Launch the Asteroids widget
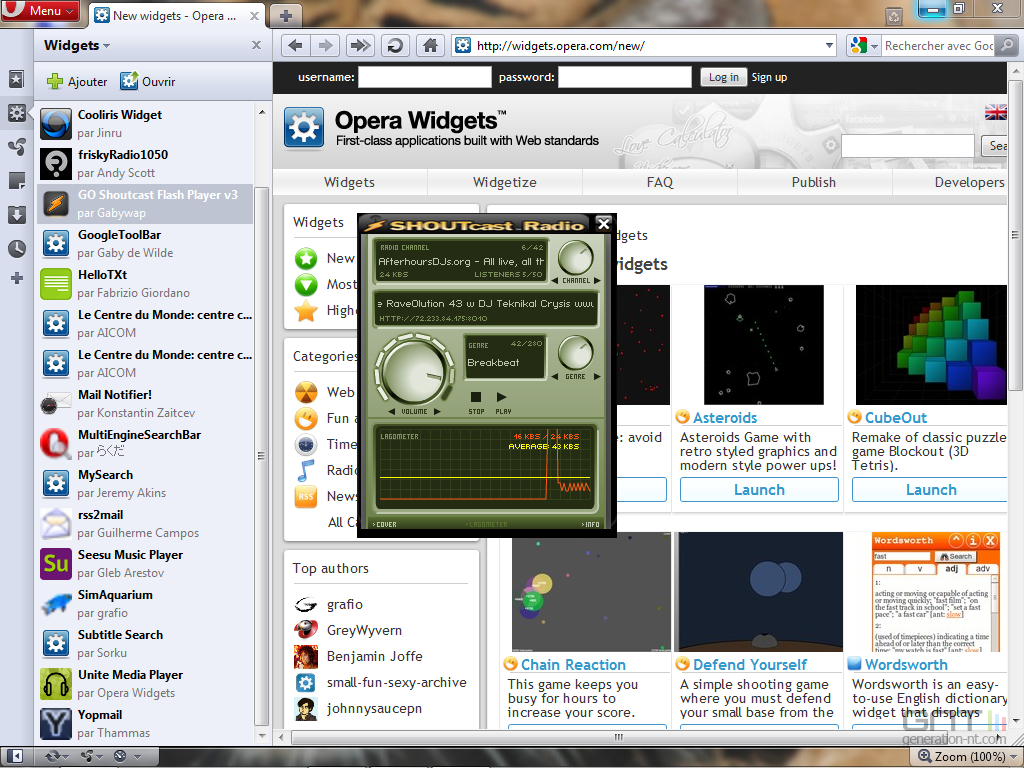The image size is (1024, 768). pyautogui.click(x=759, y=490)
